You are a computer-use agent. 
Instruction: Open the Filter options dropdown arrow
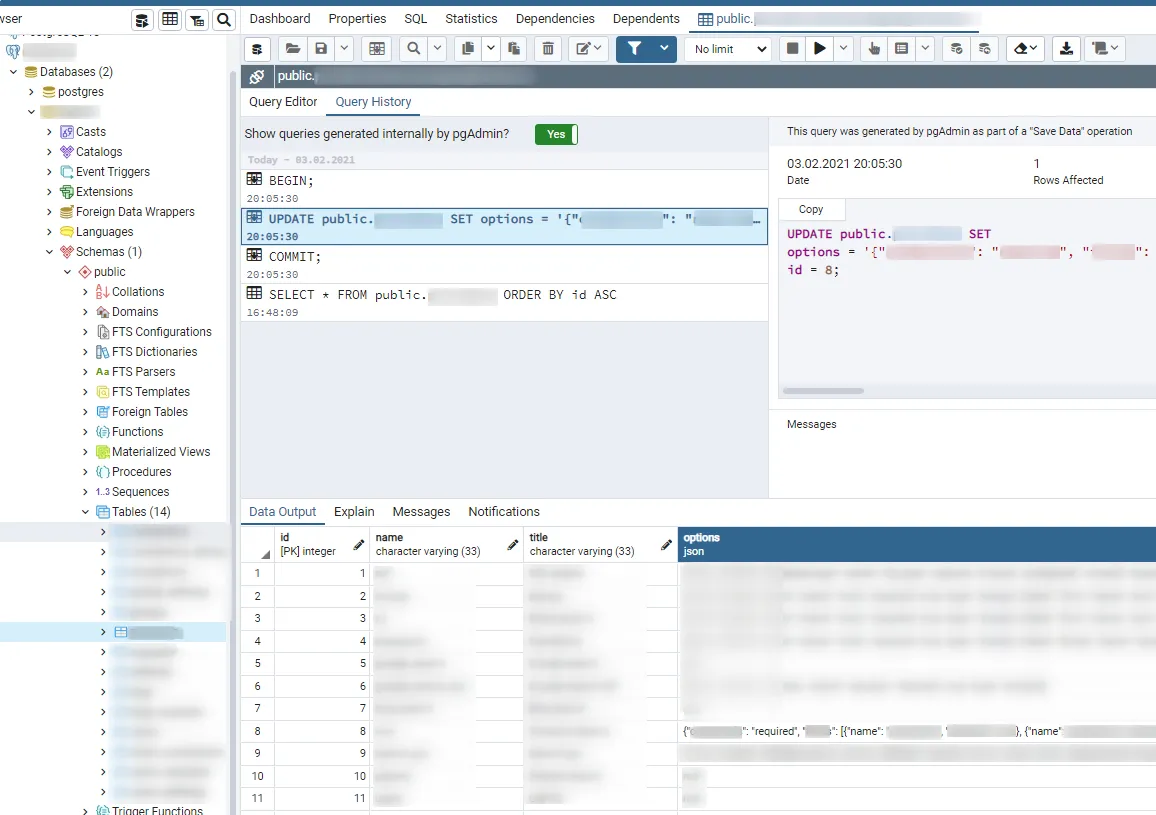[664, 49]
